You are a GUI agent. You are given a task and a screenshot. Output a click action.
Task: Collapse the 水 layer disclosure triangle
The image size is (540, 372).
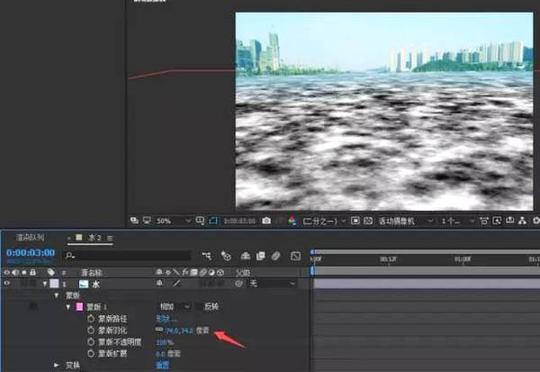tap(45, 284)
